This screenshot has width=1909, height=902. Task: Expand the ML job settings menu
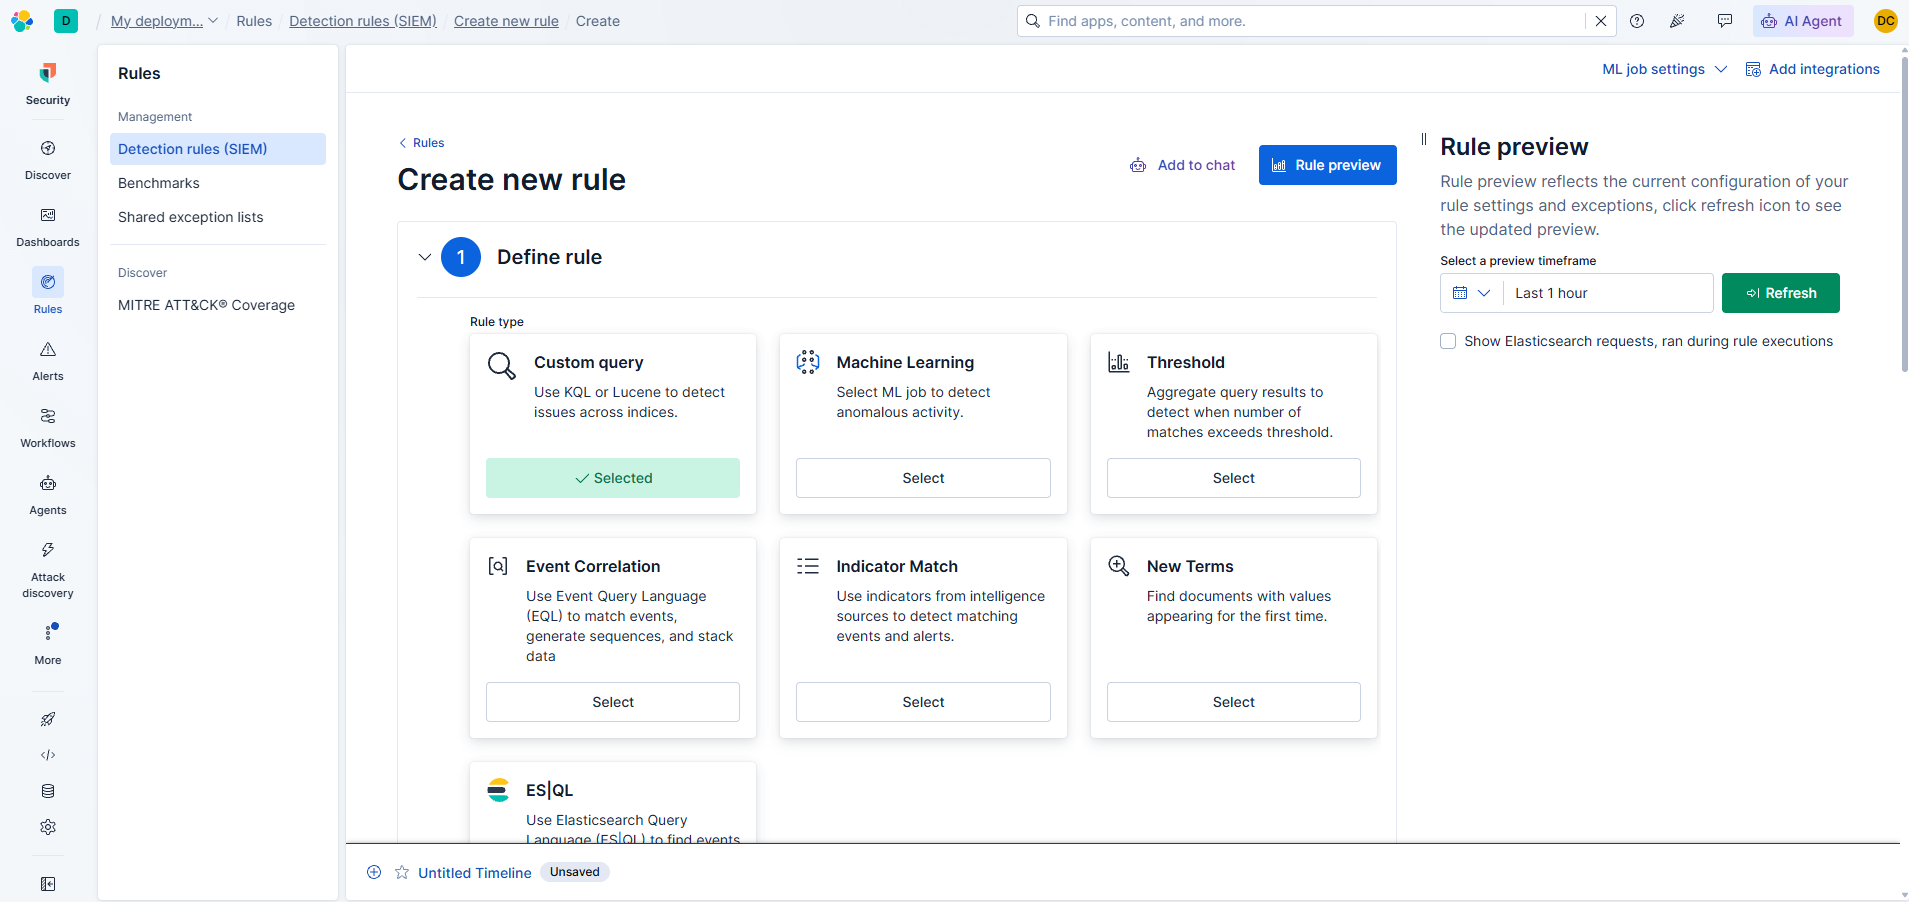coord(1664,69)
